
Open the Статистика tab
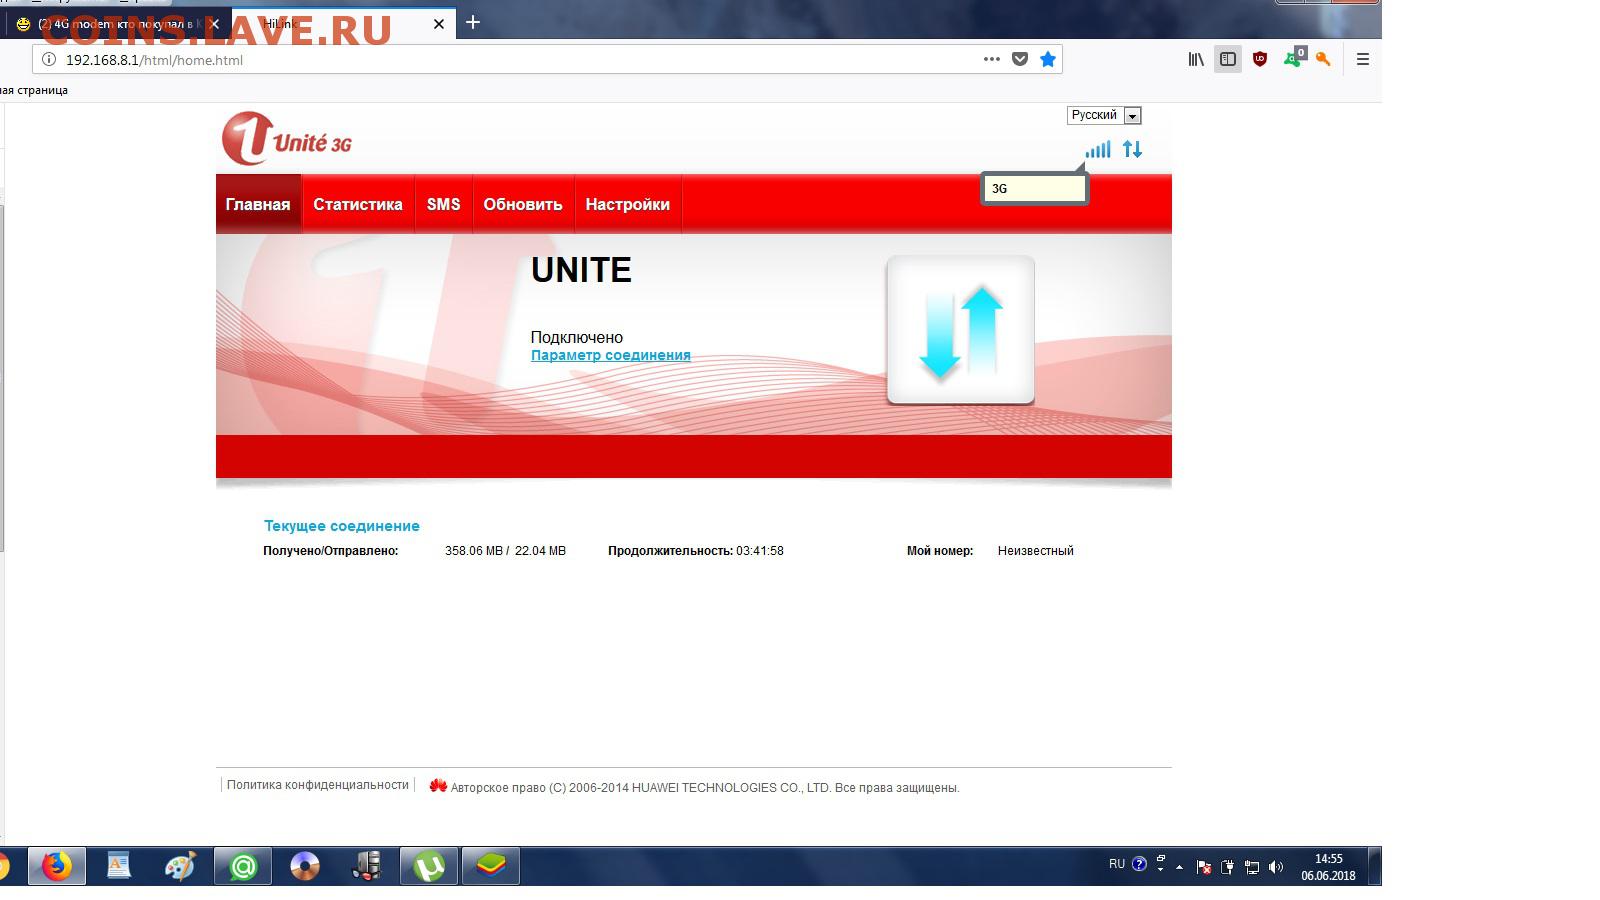(358, 204)
